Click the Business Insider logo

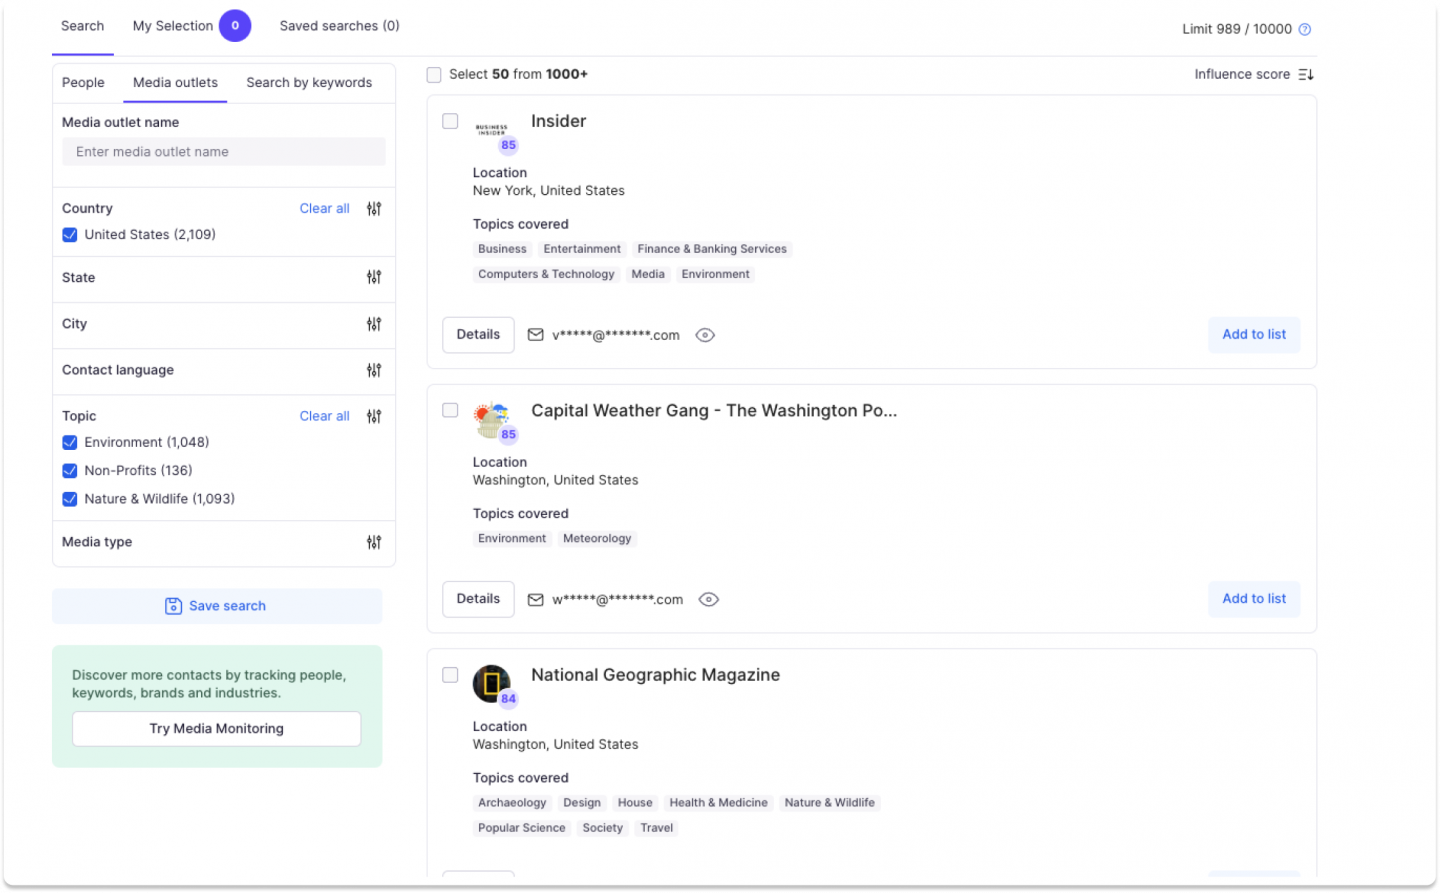(x=491, y=130)
